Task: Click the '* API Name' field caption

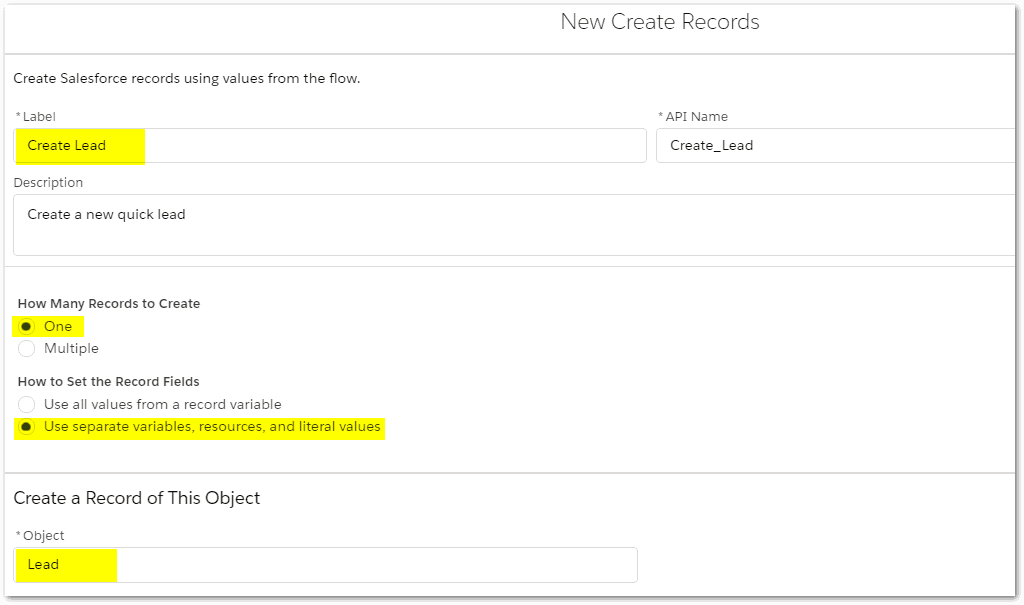Action: (x=696, y=117)
